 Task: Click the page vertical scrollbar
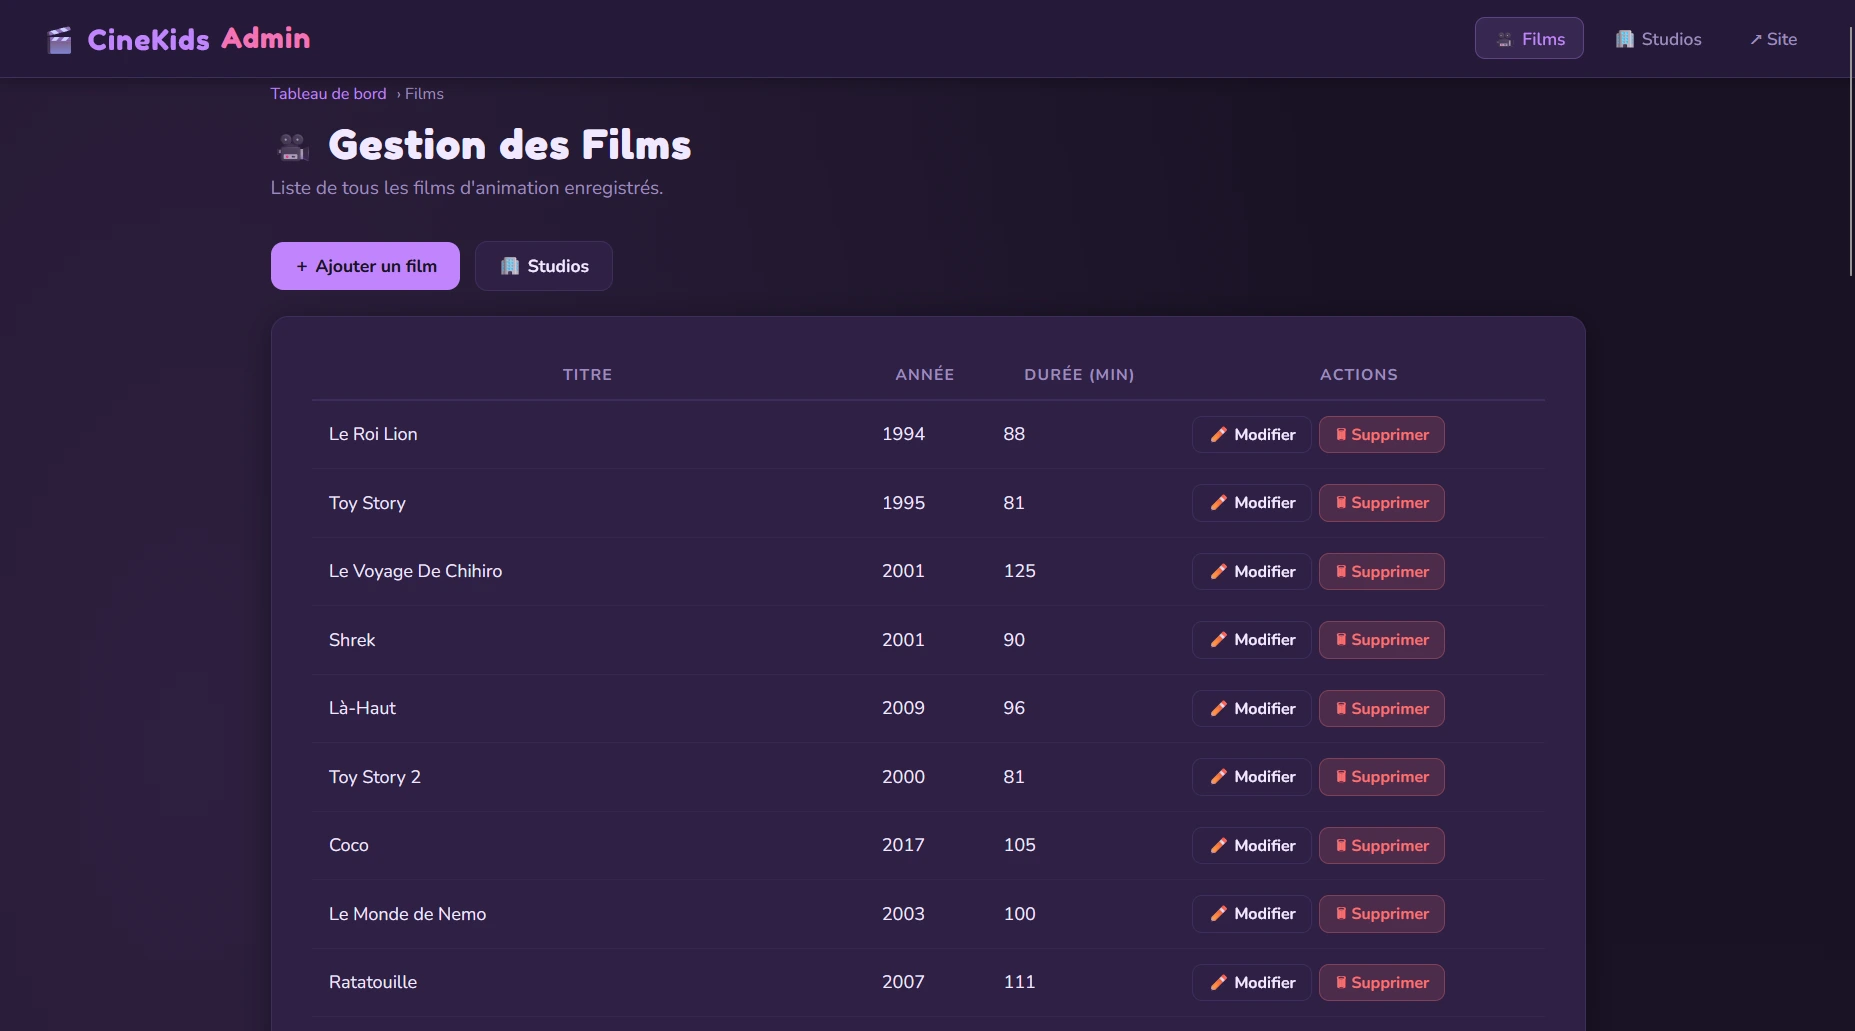(x=1850, y=150)
